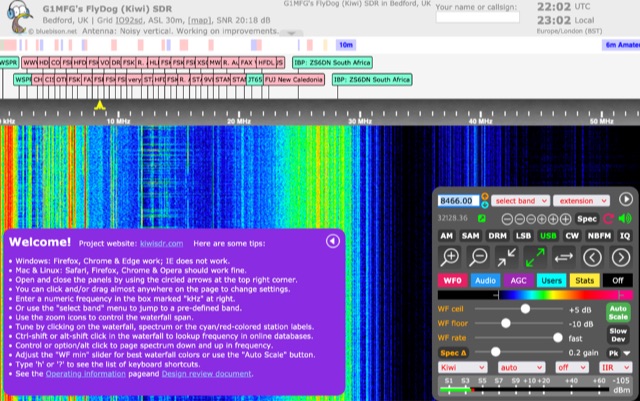Click the WF floor slider handle
The height and width of the screenshot is (401, 640).
click(x=506, y=323)
